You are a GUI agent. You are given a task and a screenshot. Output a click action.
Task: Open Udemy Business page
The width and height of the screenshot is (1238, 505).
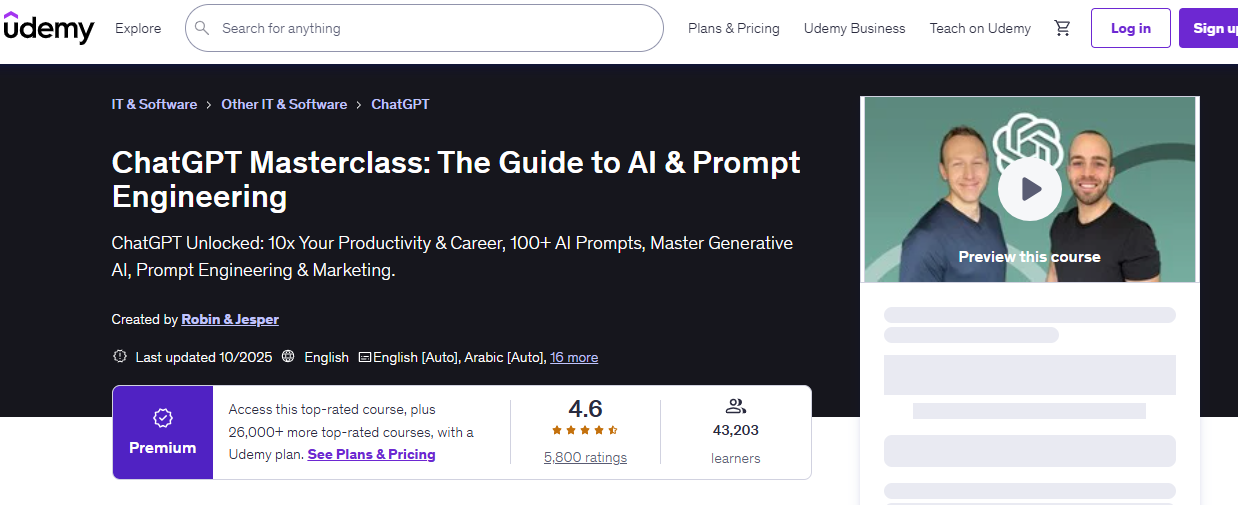pos(854,28)
